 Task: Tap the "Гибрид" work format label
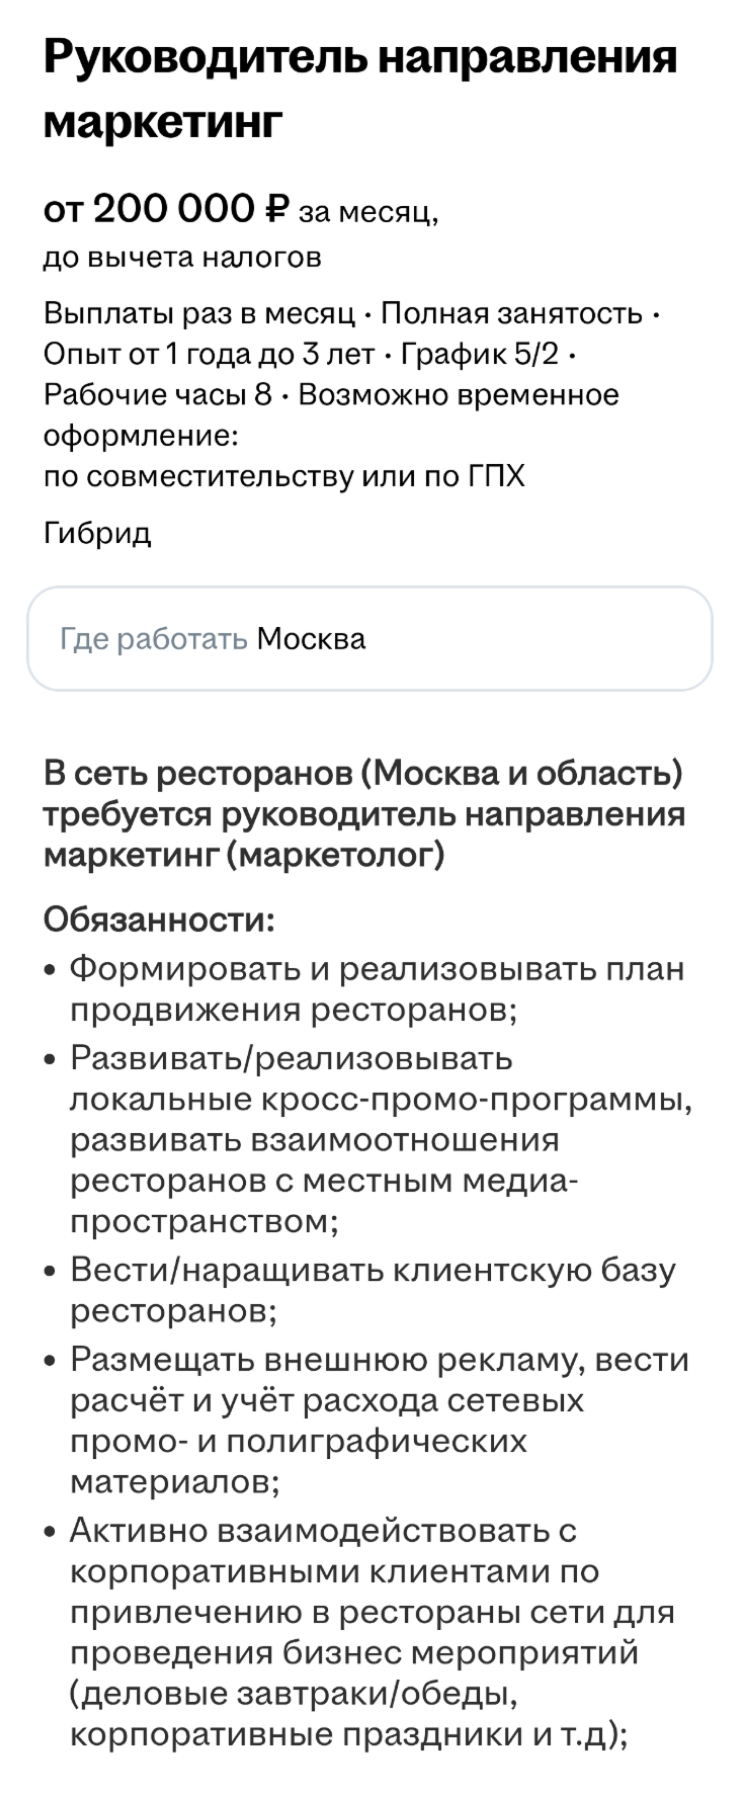(x=97, y=533)
